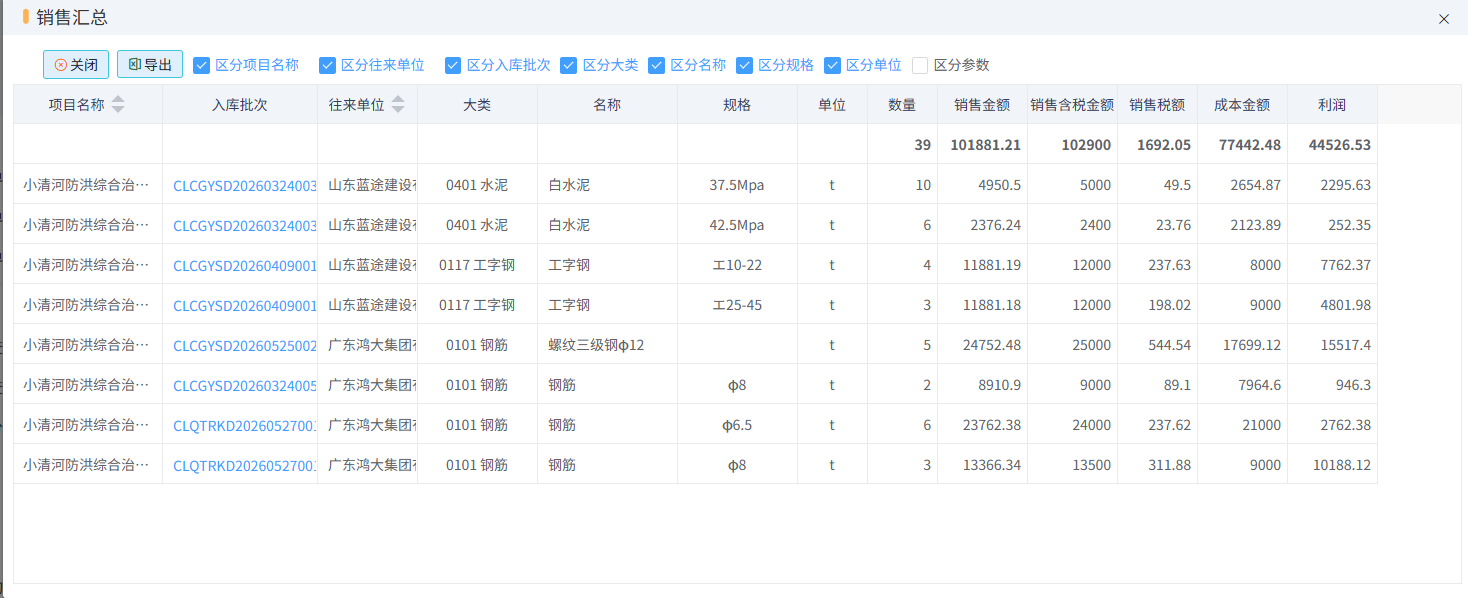Export the summary with the 导出 button
Image resolution: width=1468 pixels, height=598 pixels.
[150, 65]
